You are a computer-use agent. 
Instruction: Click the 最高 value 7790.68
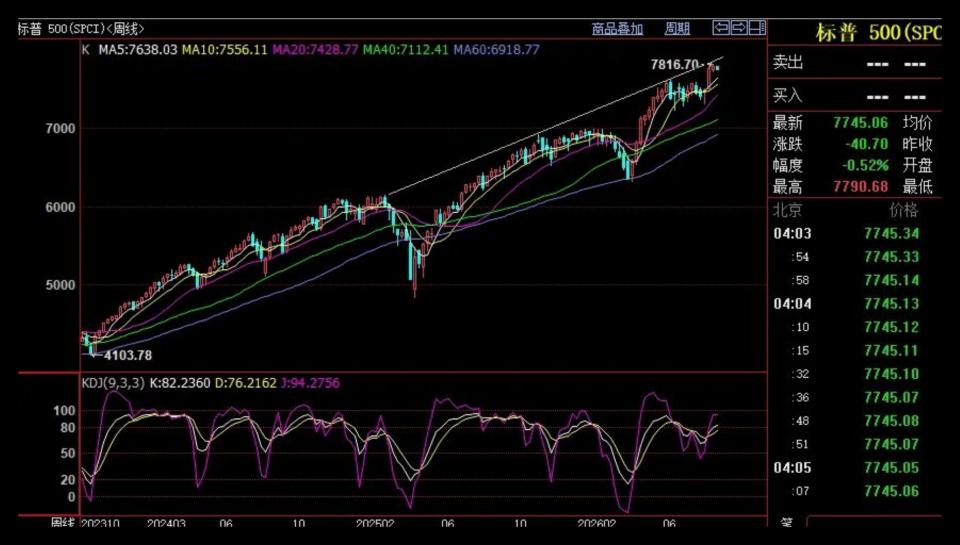pyautogui.click(x=860, y=186)
